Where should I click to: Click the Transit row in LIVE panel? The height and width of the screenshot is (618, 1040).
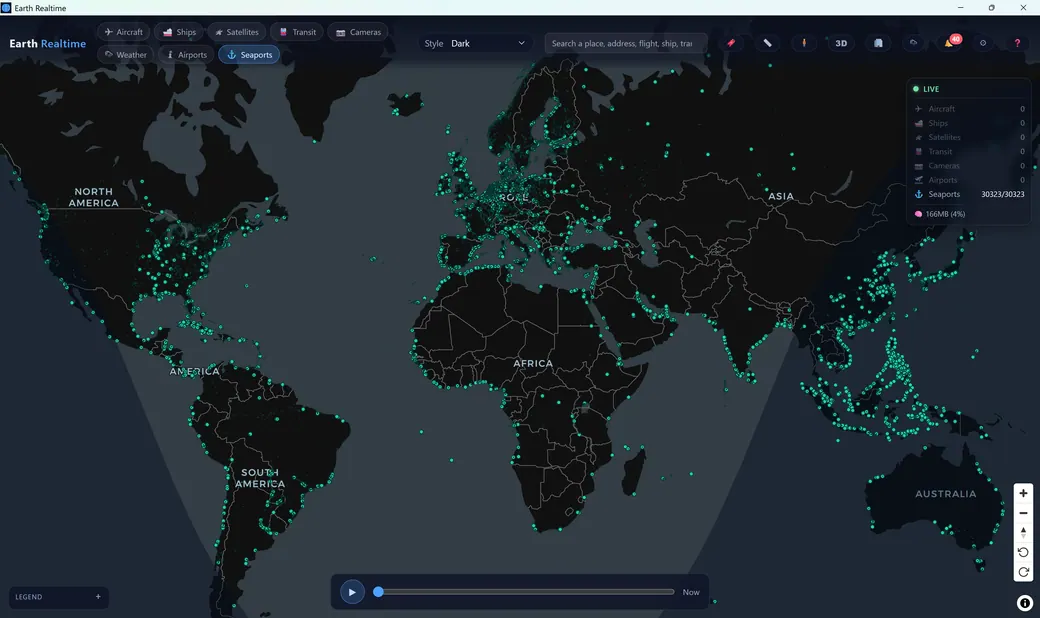tap(969, 152)
